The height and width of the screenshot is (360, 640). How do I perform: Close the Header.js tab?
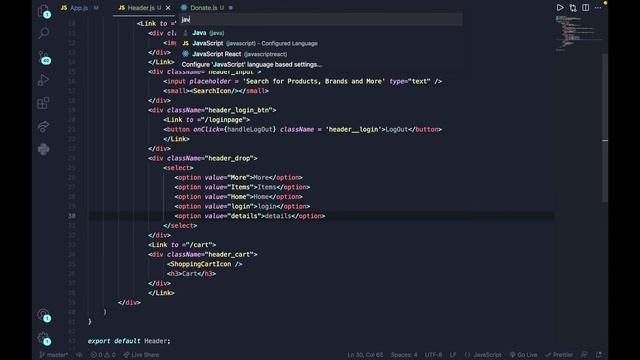point(168,8)
